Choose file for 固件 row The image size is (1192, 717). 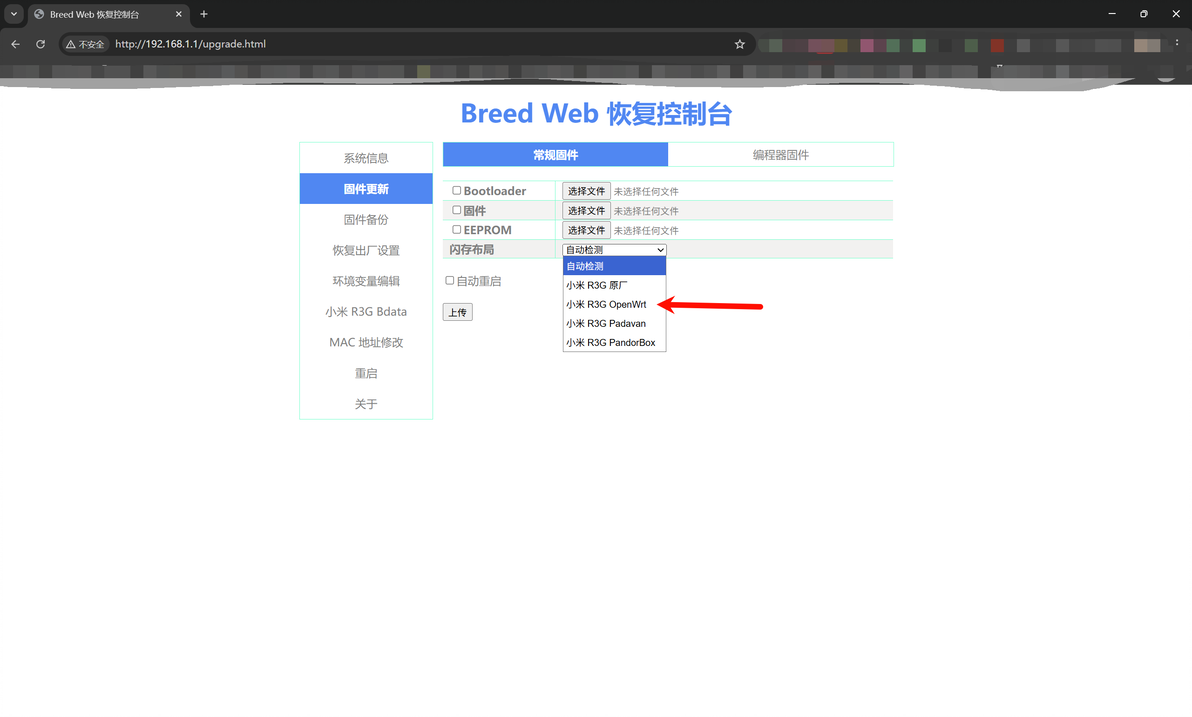point(586,211)
